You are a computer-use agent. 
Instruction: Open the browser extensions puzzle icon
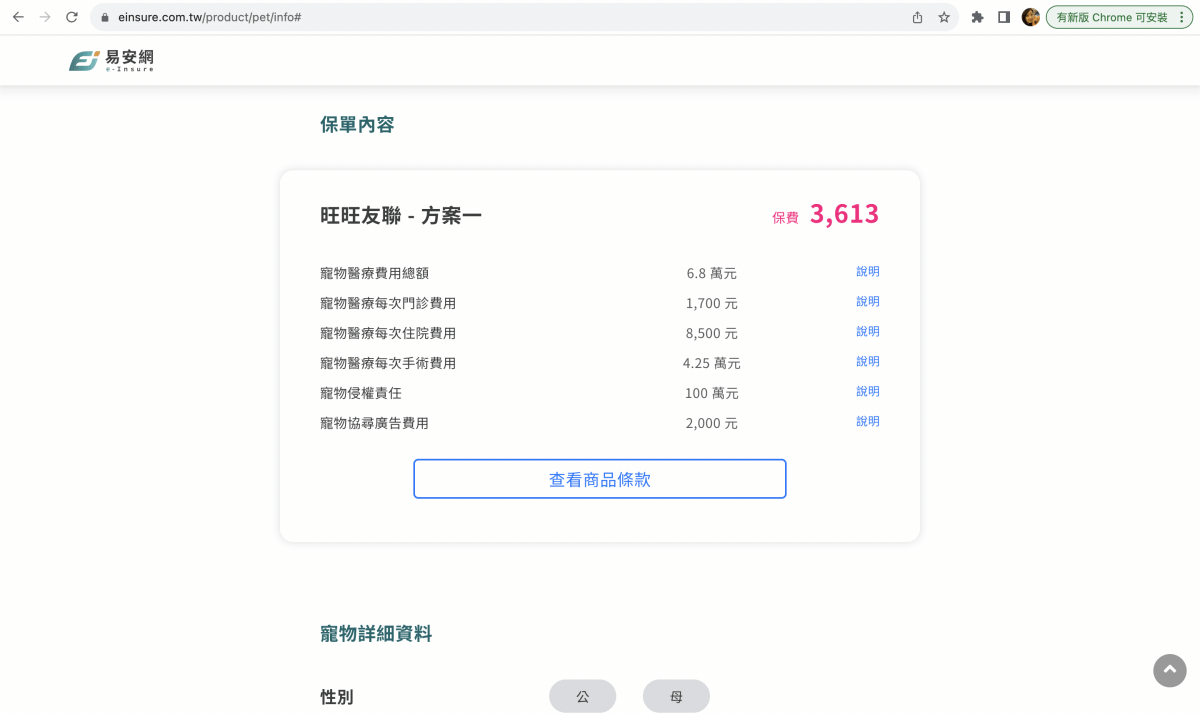[x=977, y=17]
